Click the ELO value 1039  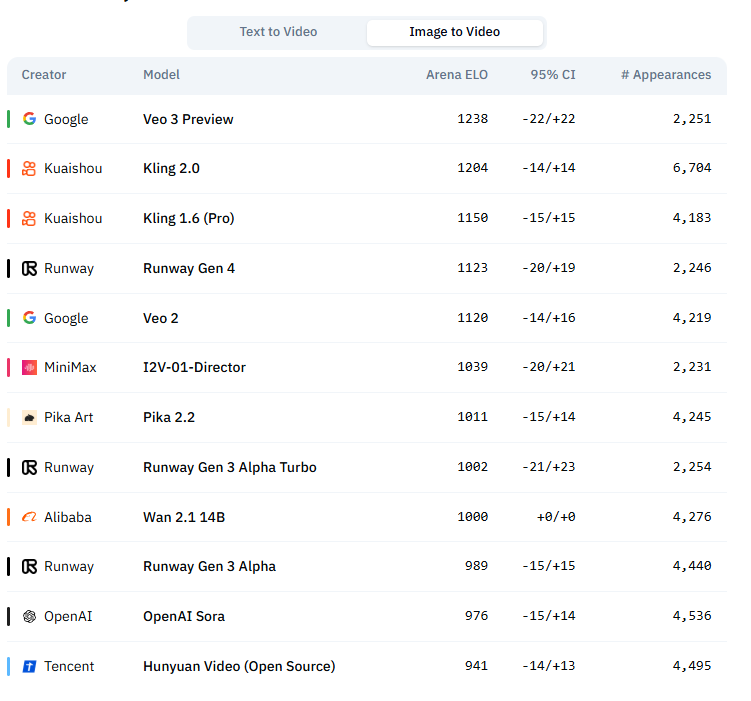(x=472, y=367)
